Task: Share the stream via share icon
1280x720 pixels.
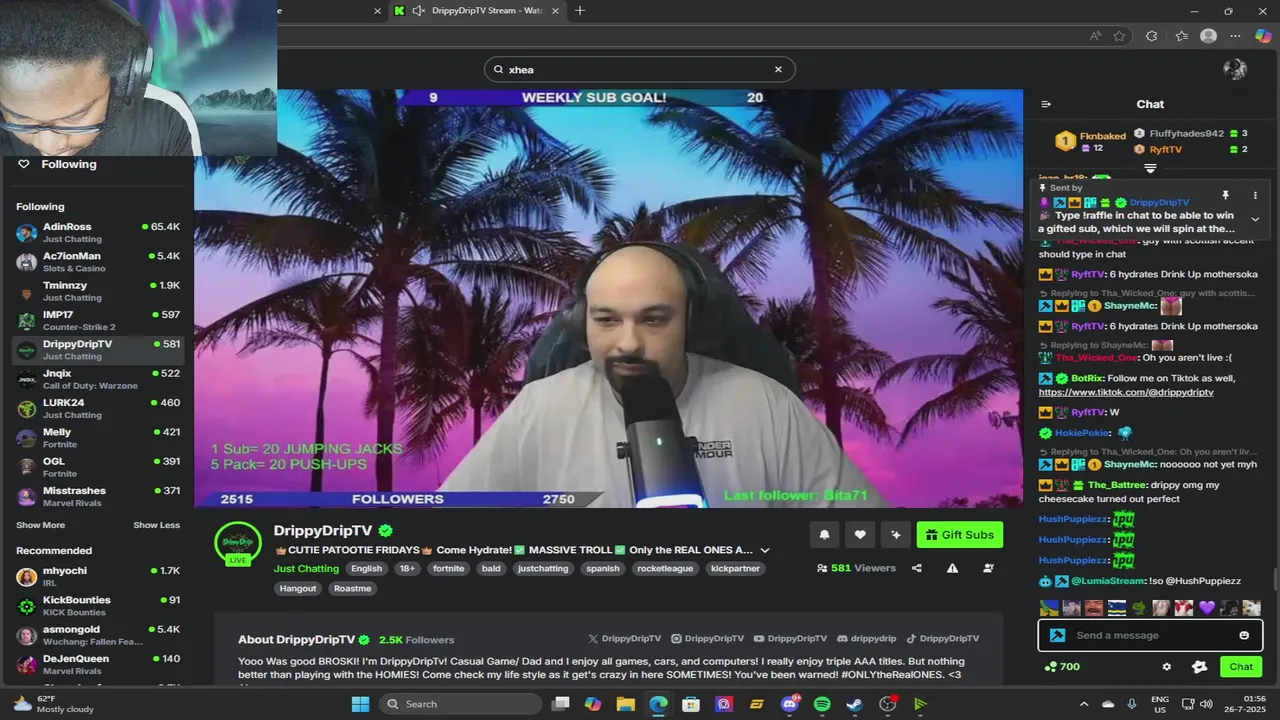Action: tap(917, 568)
